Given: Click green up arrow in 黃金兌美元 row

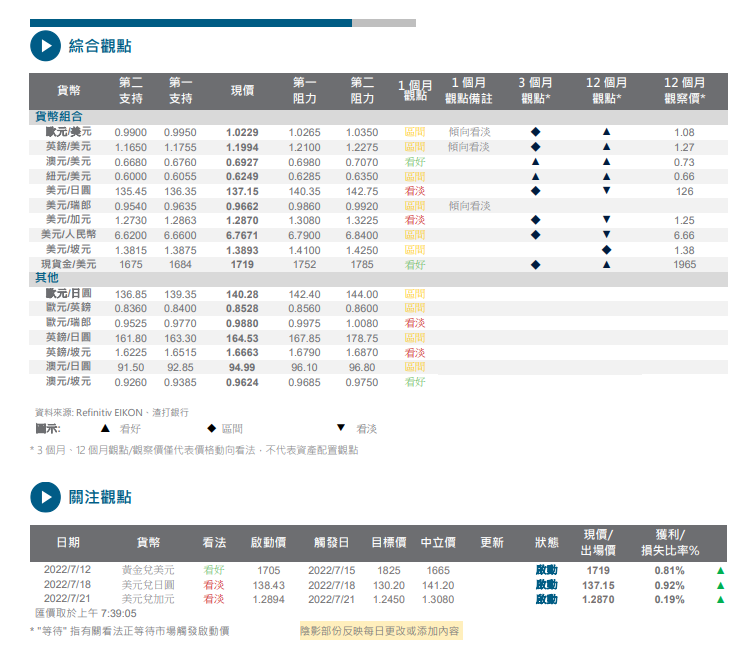Looking at the screenshot, I should click(x=720, y=570).
